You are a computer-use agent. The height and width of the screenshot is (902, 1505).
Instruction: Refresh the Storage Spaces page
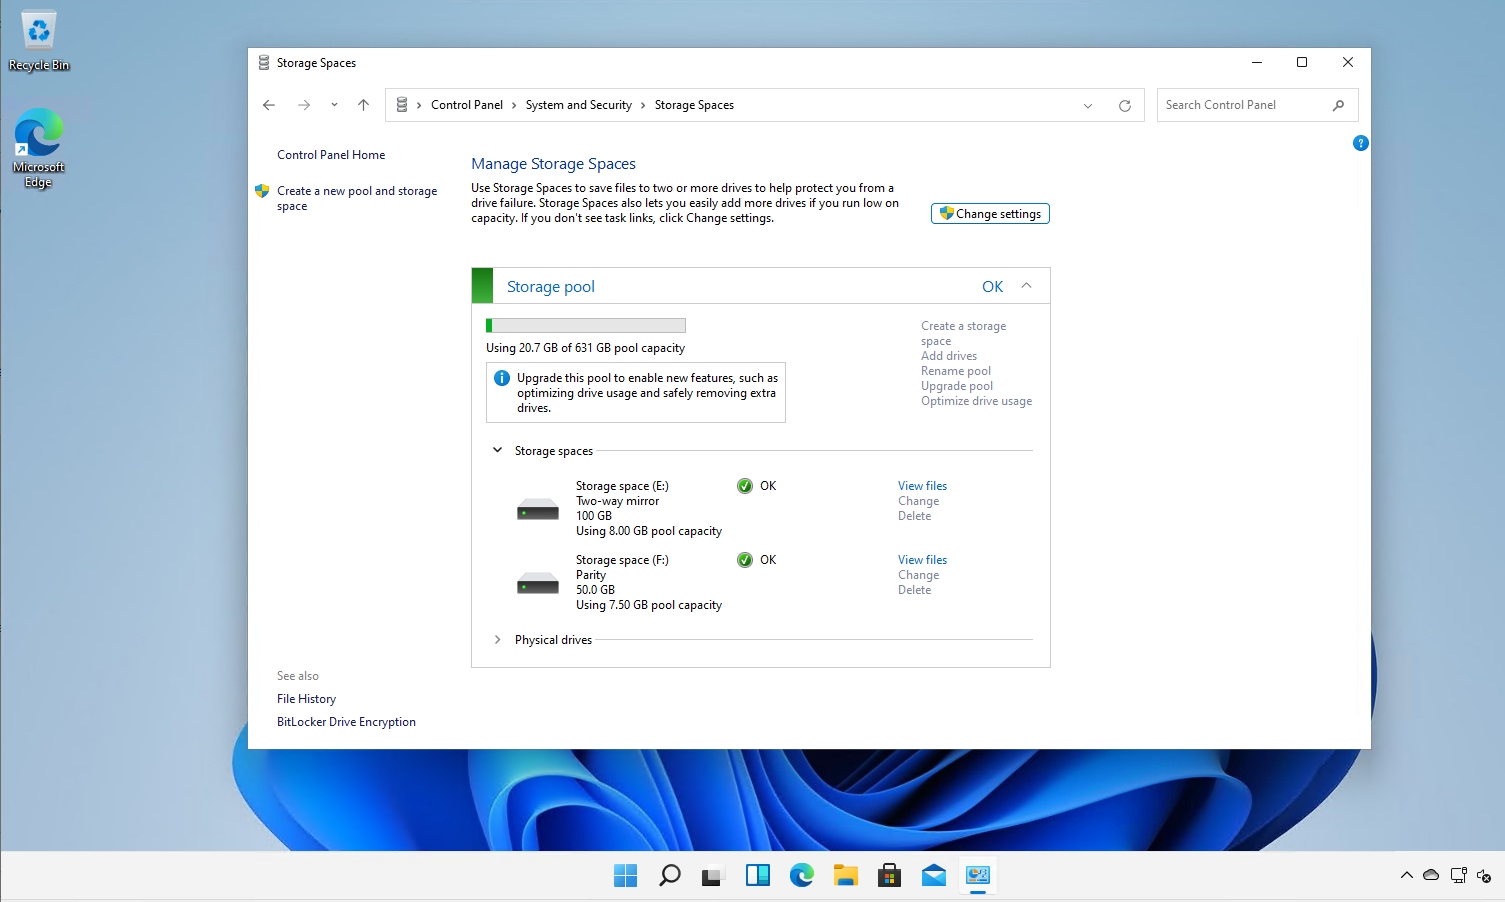coord(1124,104)
